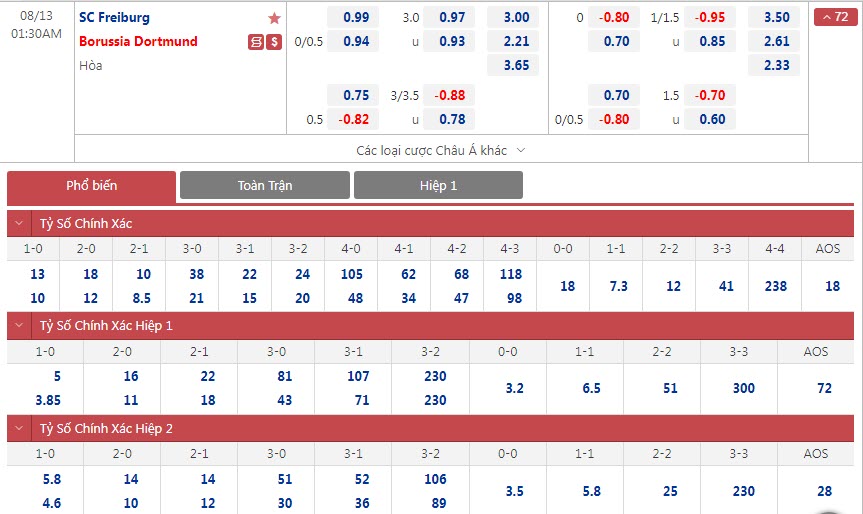Select the 238 odds for 4-4 score
The height and width of the screenshot is (514, 863).
coord(774,286)
